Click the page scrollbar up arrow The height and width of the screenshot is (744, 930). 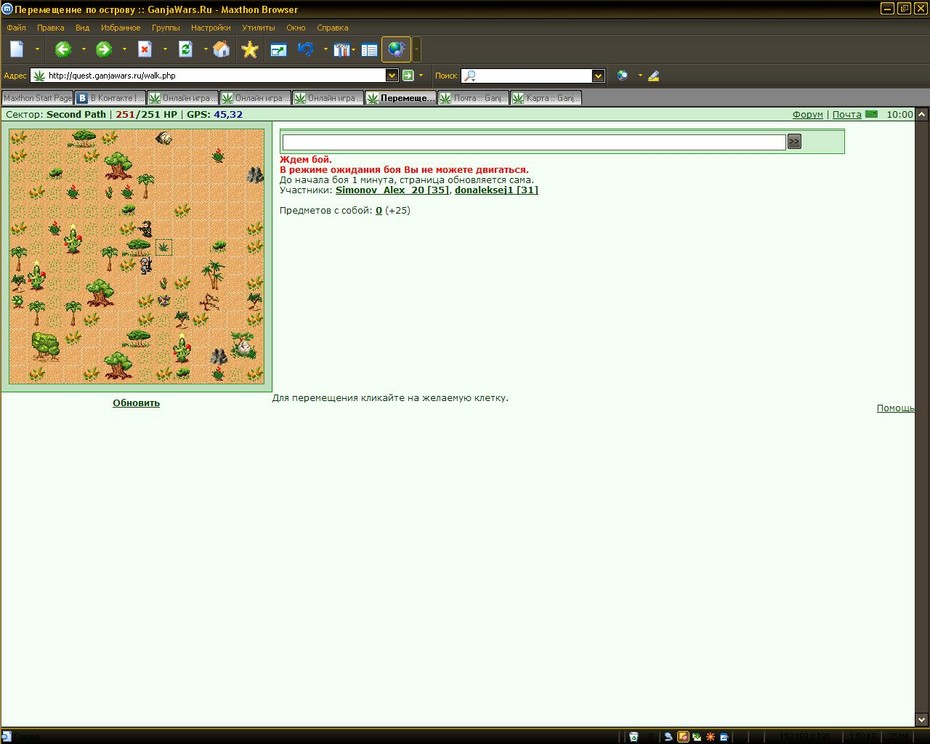922,114
